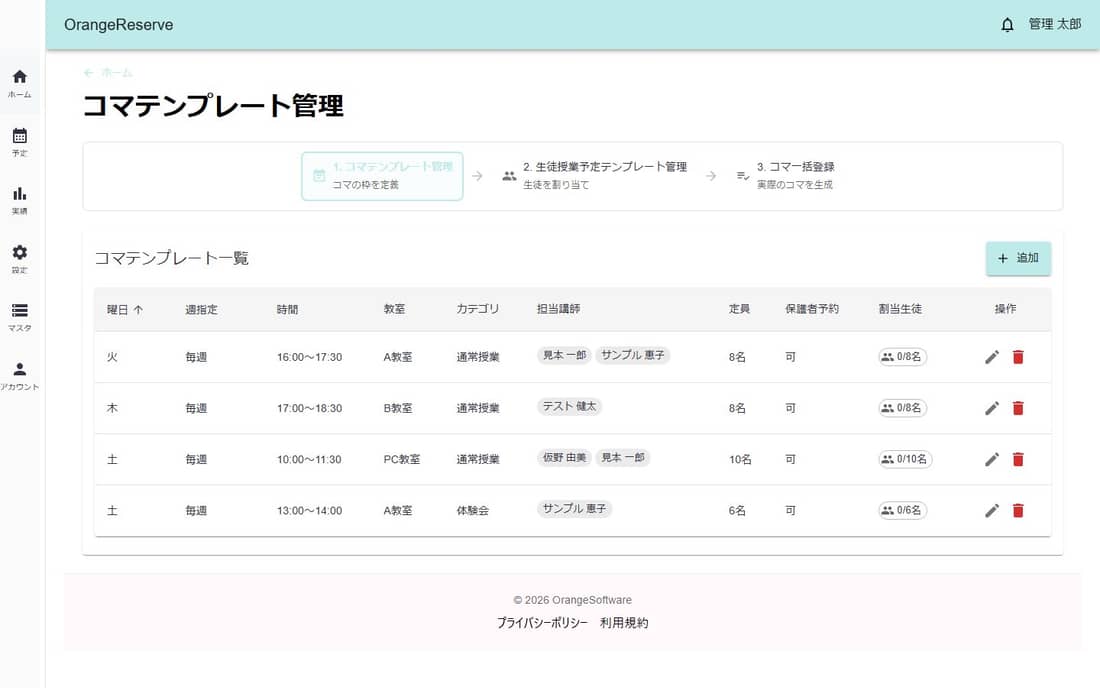Go back via the ホーム breadcrumb link
This screenshot has height=688, width=1100.
[108, 72]
